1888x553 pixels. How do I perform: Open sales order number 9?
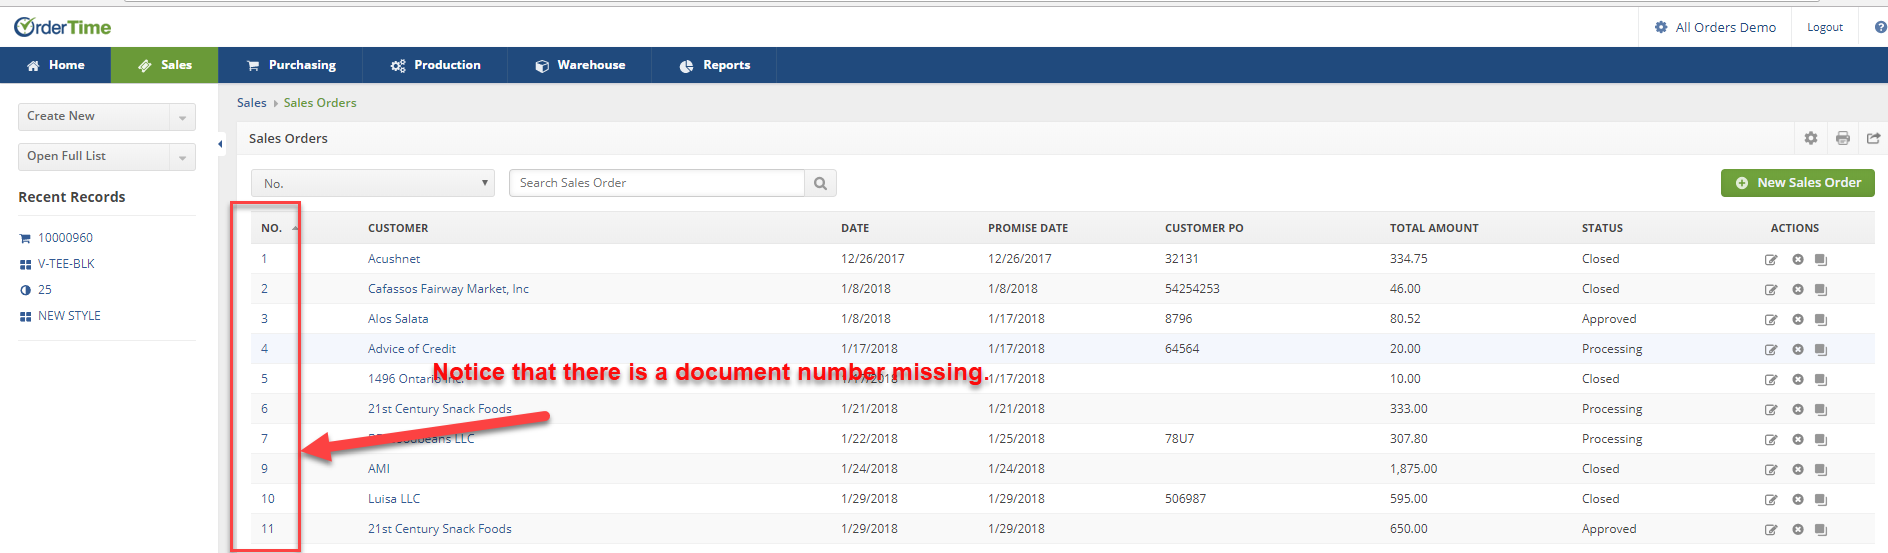pos(265,469)
